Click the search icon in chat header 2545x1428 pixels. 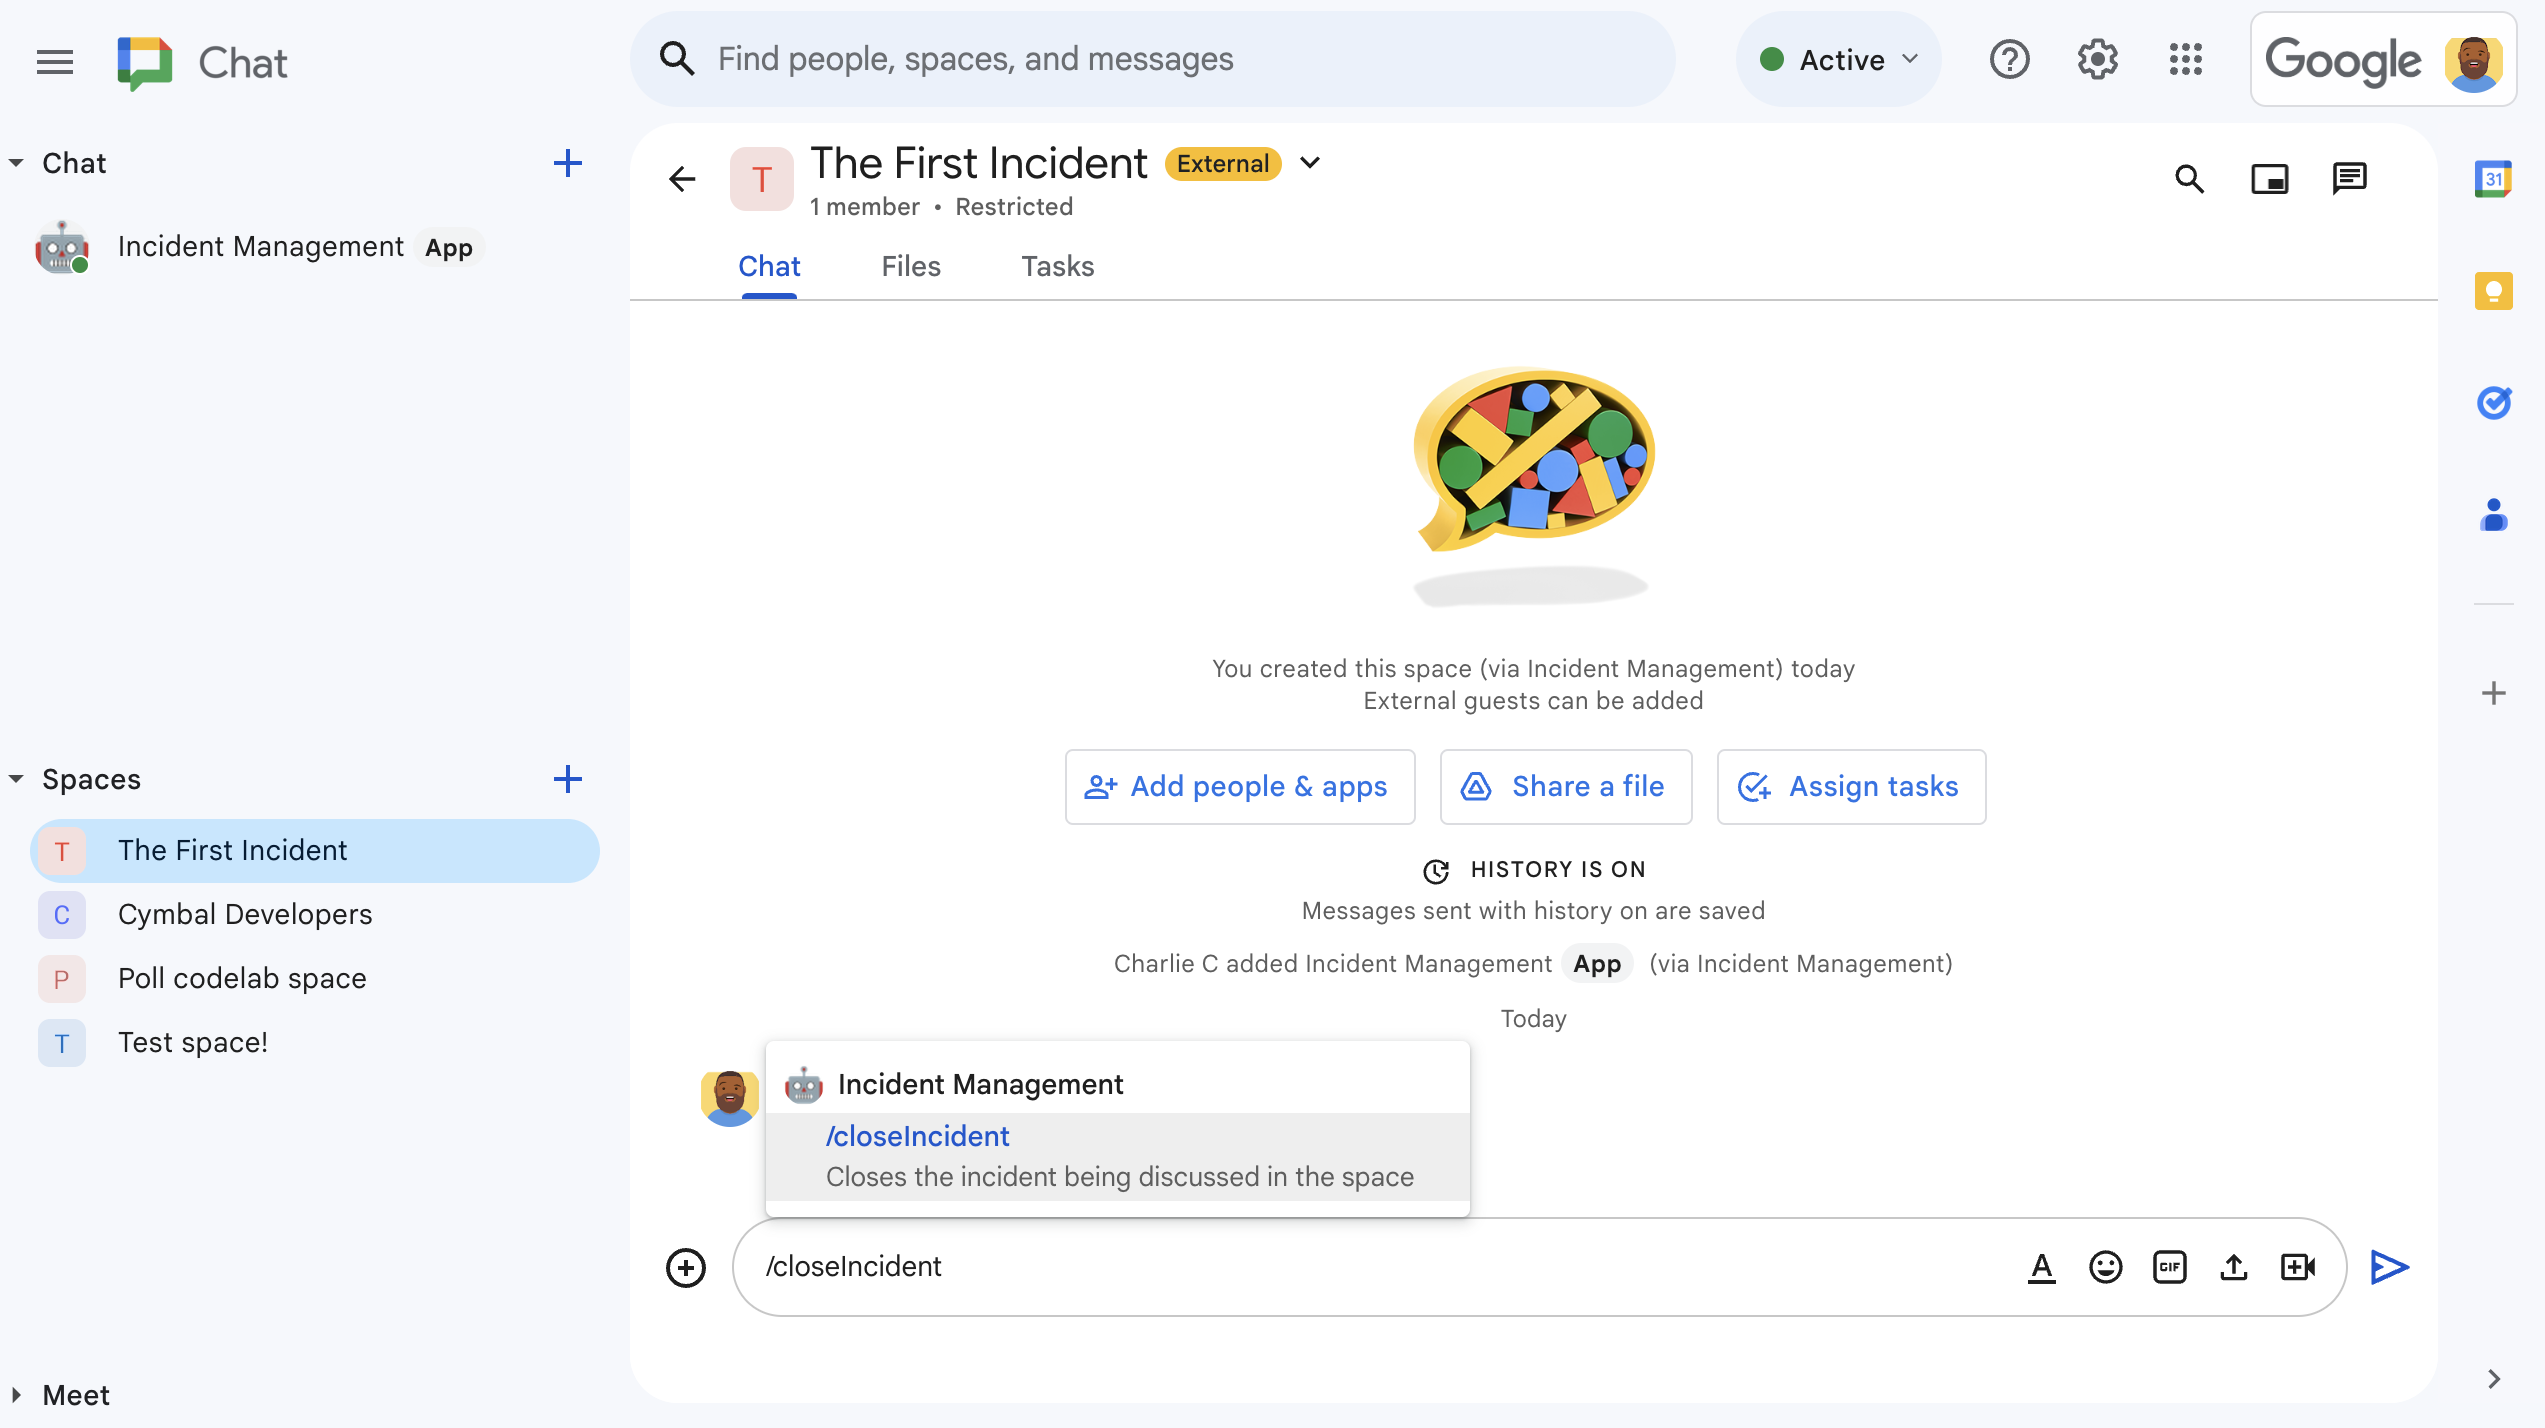point(2190,178)
